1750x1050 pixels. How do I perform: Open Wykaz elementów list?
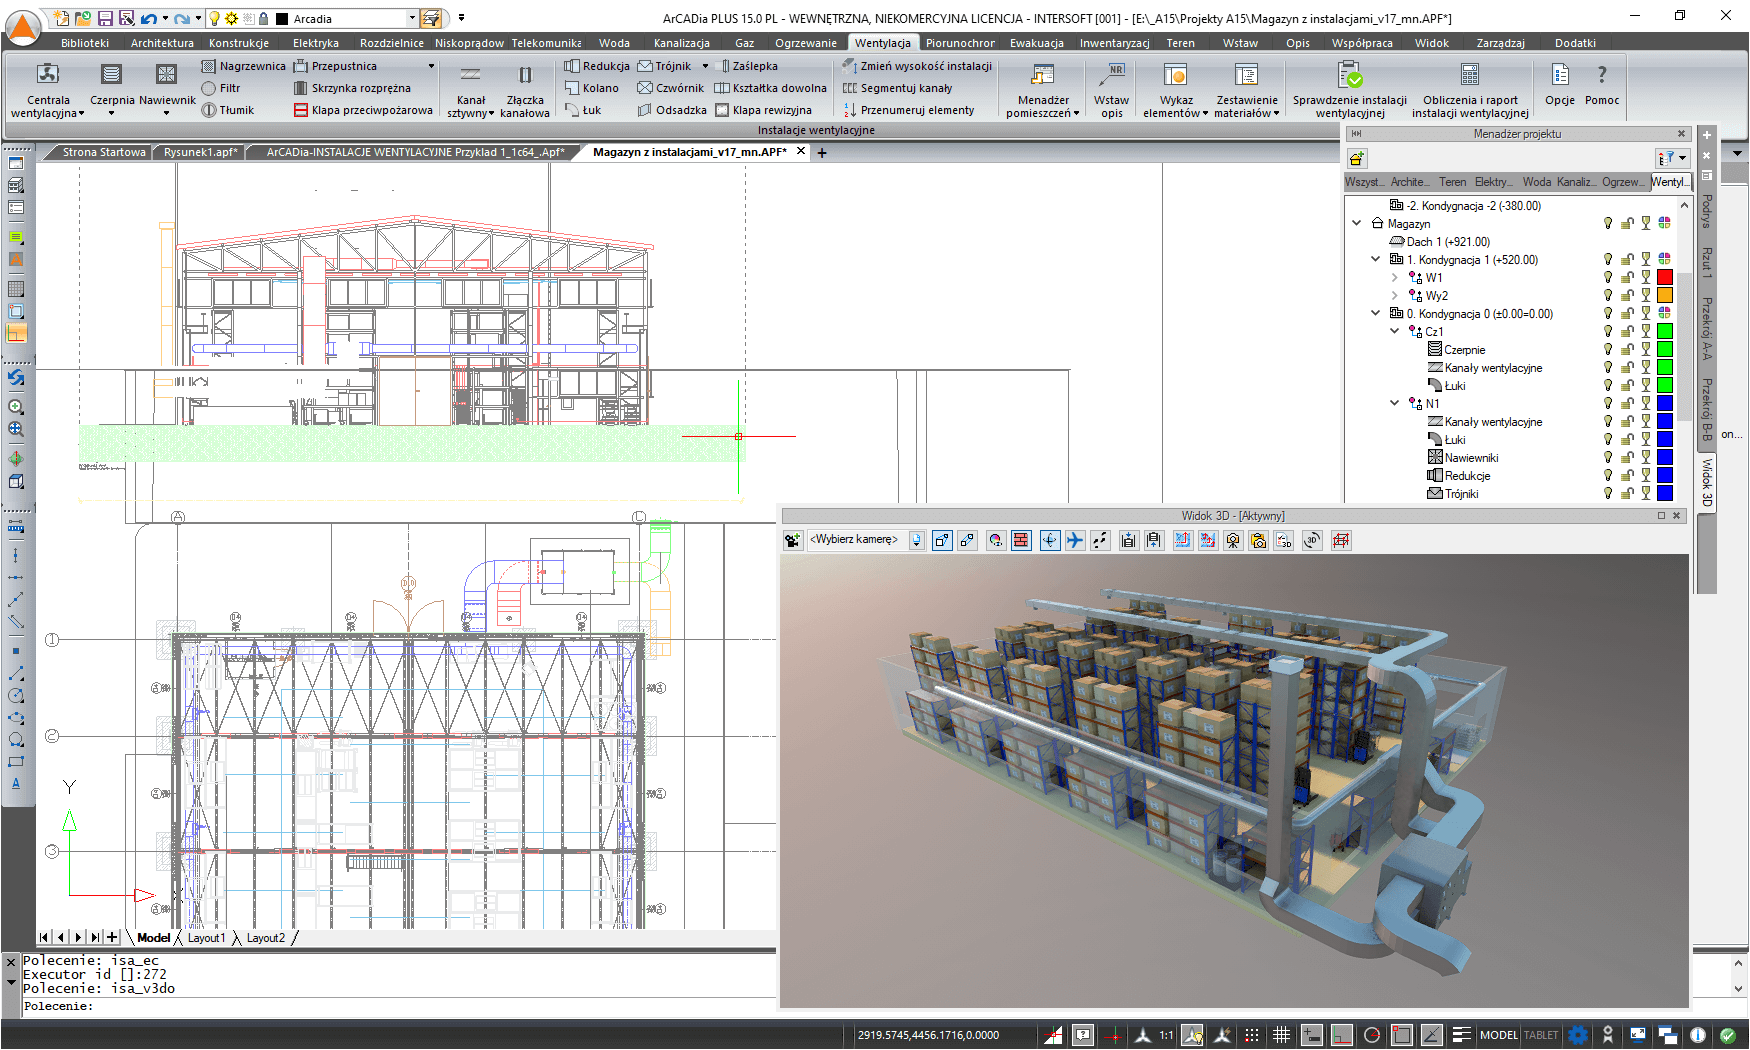(x=1176, y=90)
